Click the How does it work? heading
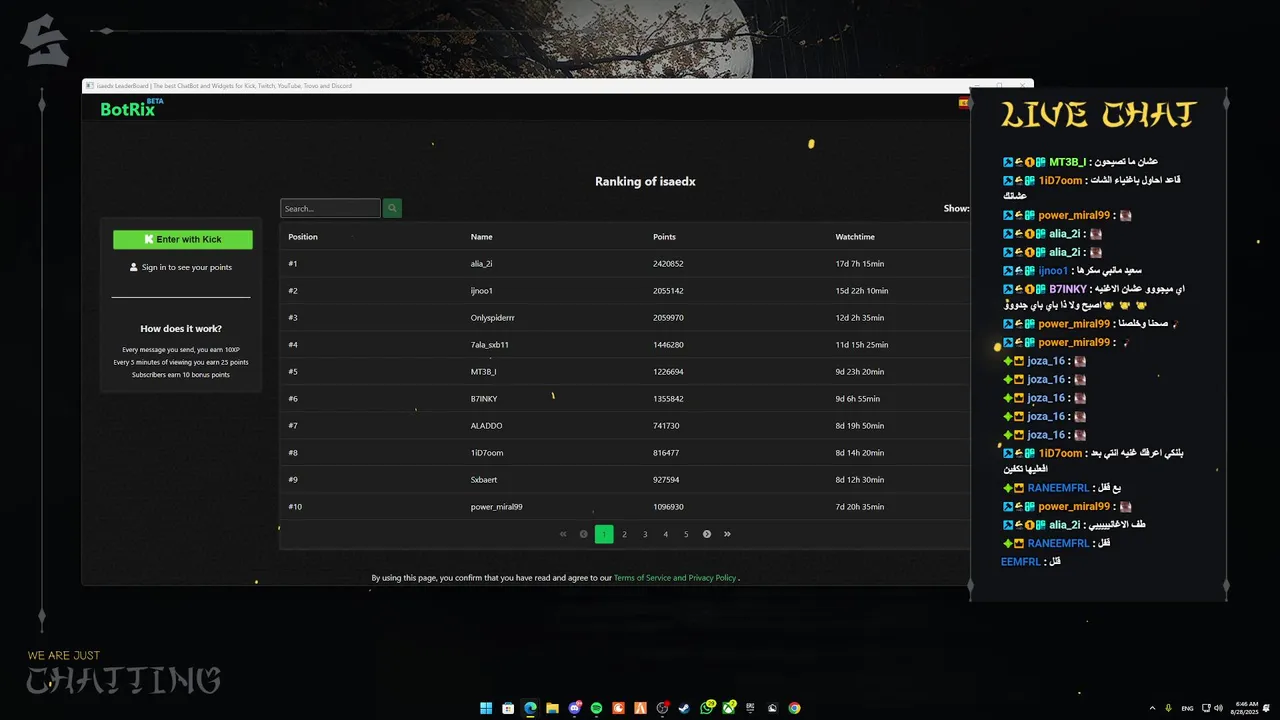 [x=181, y=329]
